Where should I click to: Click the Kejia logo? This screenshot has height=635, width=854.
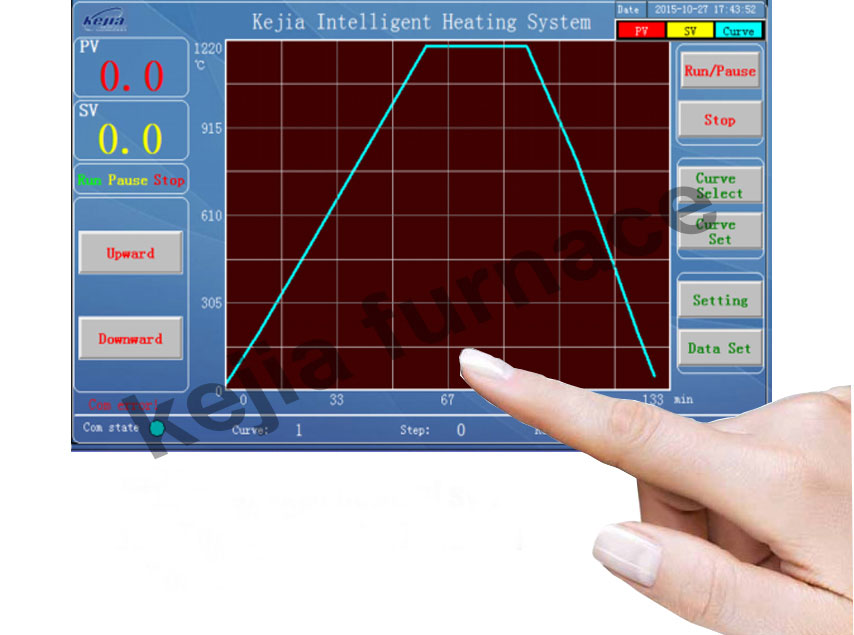[103, 20]
